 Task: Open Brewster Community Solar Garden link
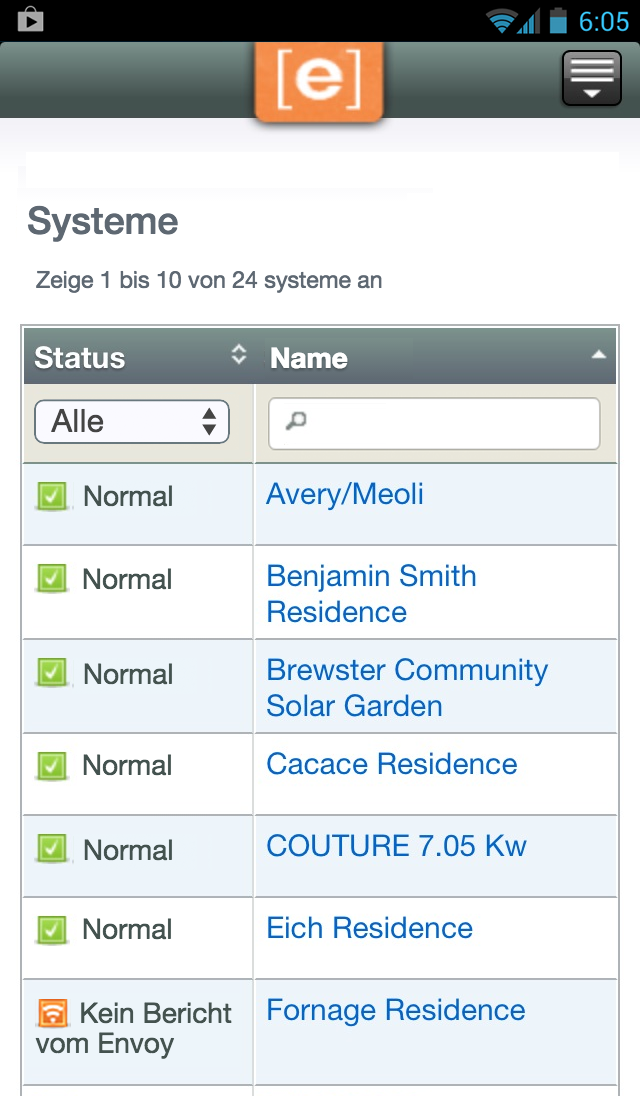pyautogui.click(x=407, y=688)
